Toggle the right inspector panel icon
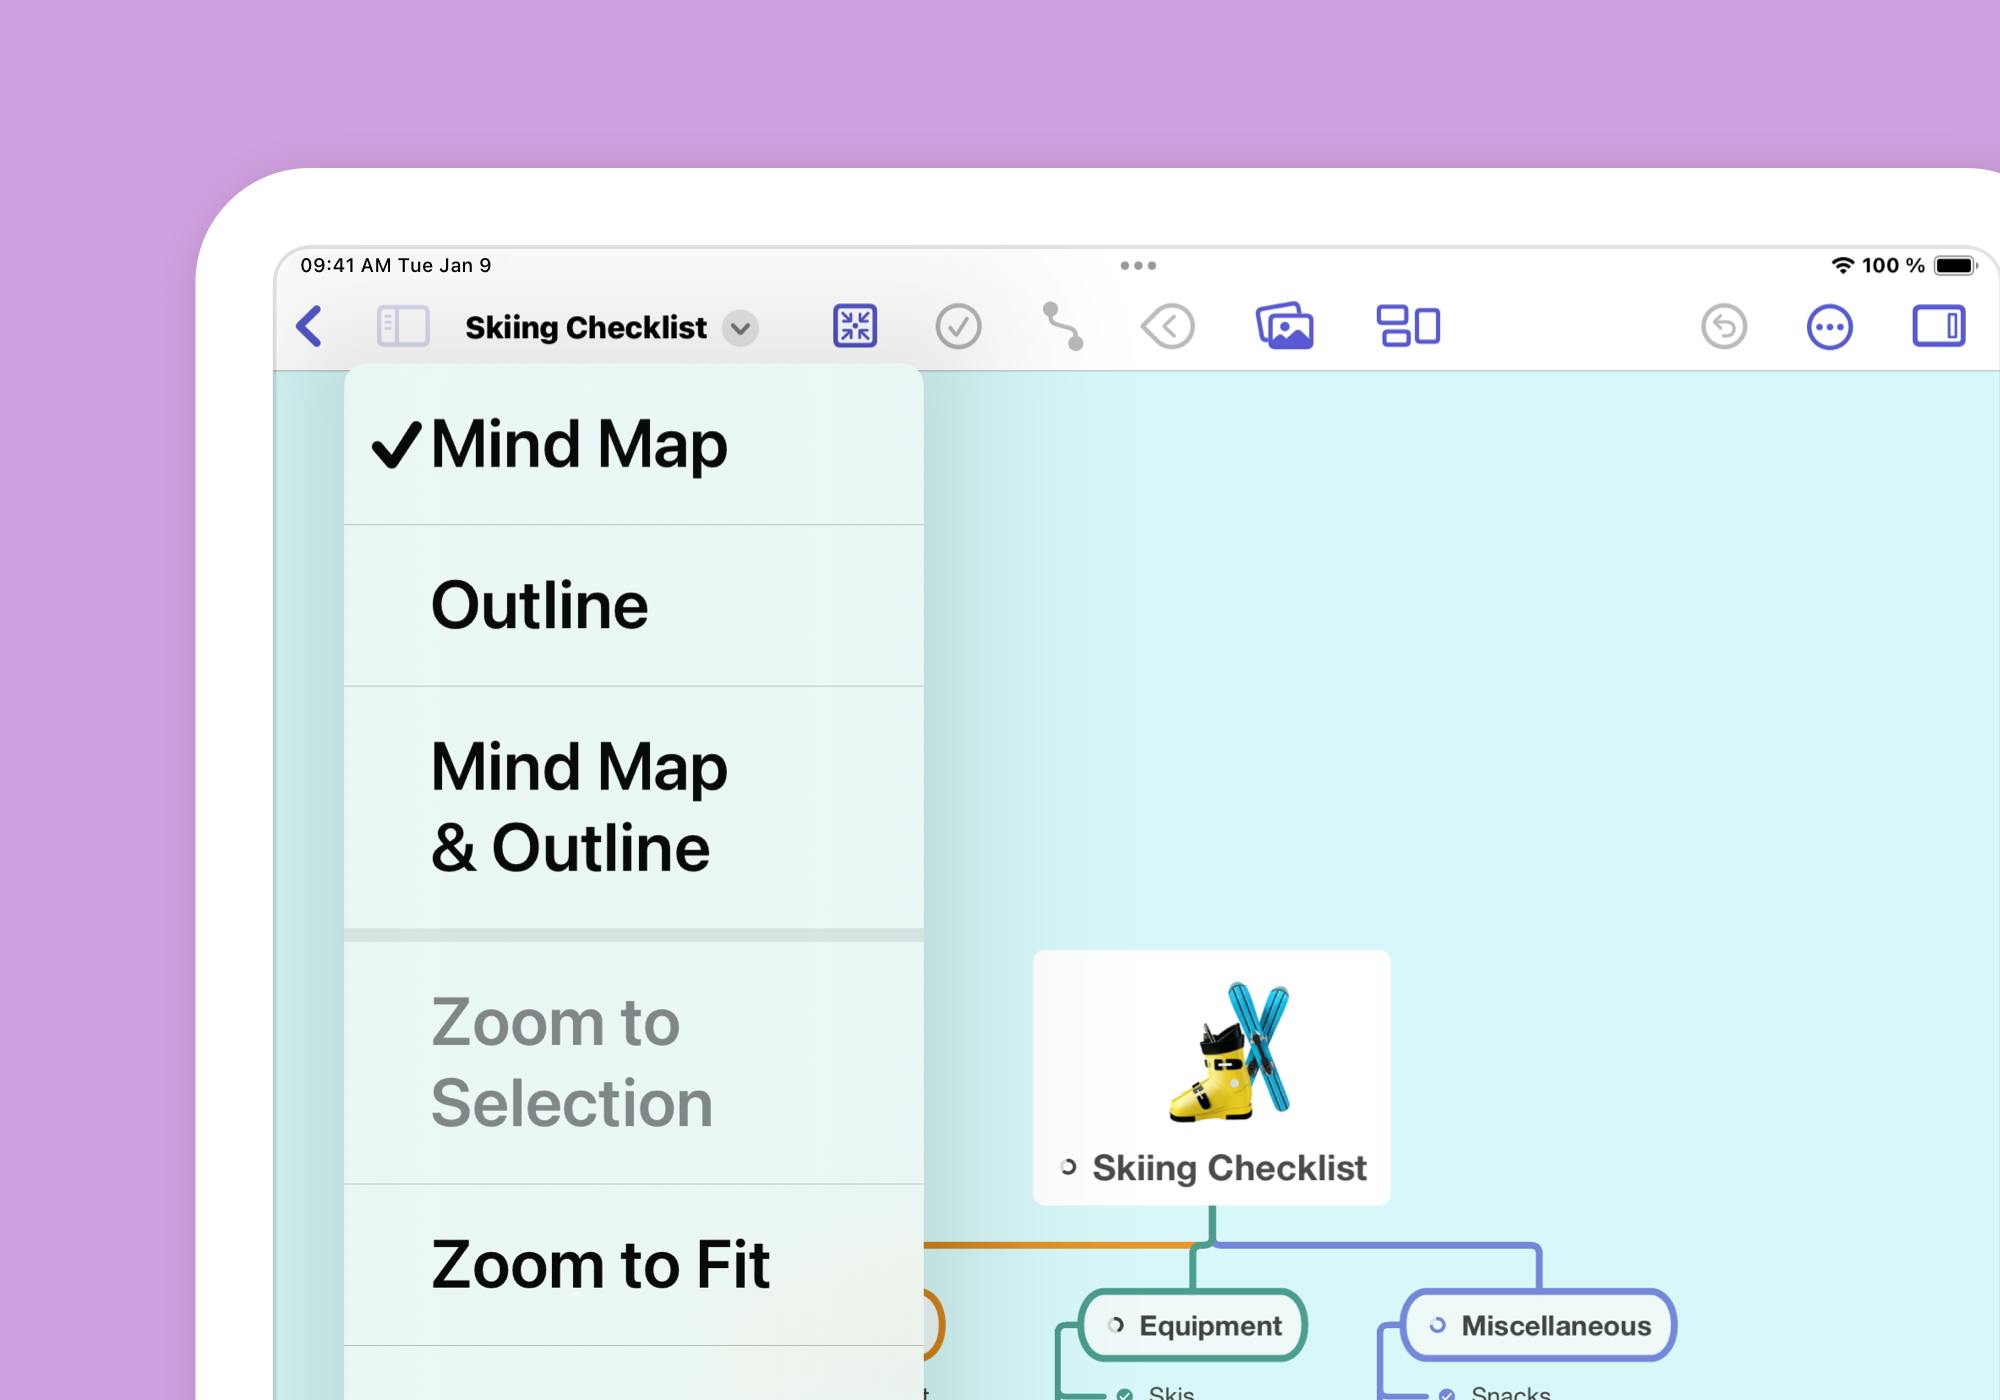Screen dimensions: 2000x1400 point(1938,326)
